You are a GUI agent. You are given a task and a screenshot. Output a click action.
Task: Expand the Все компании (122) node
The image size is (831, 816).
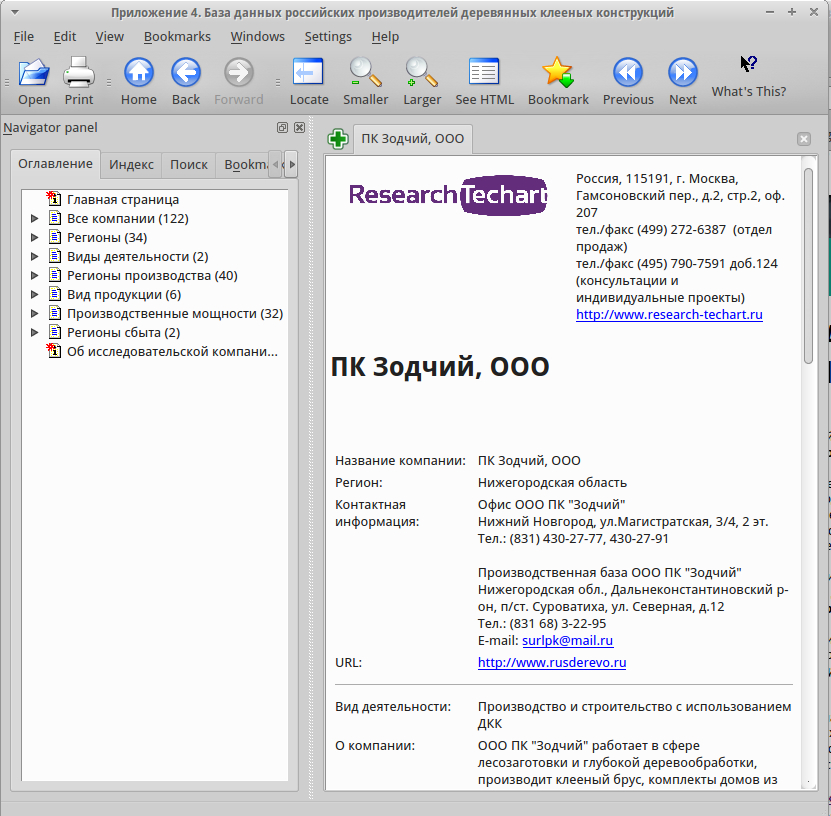pos(34,218)
